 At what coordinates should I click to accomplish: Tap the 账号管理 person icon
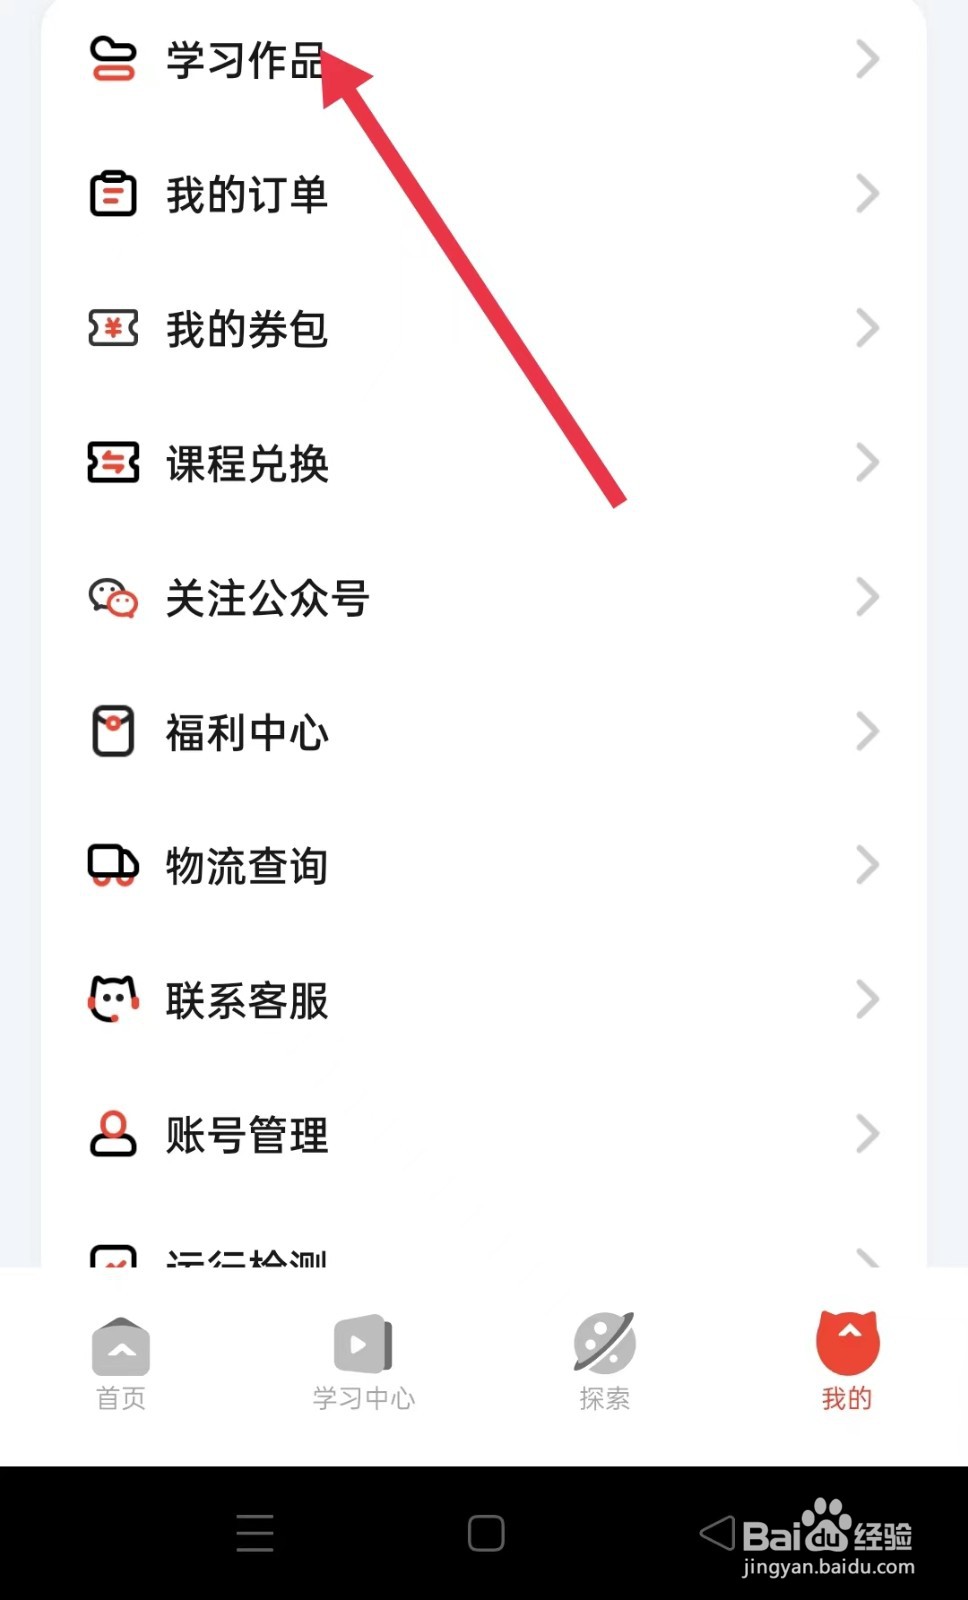pyautogui.click(x=113, y=1134)
